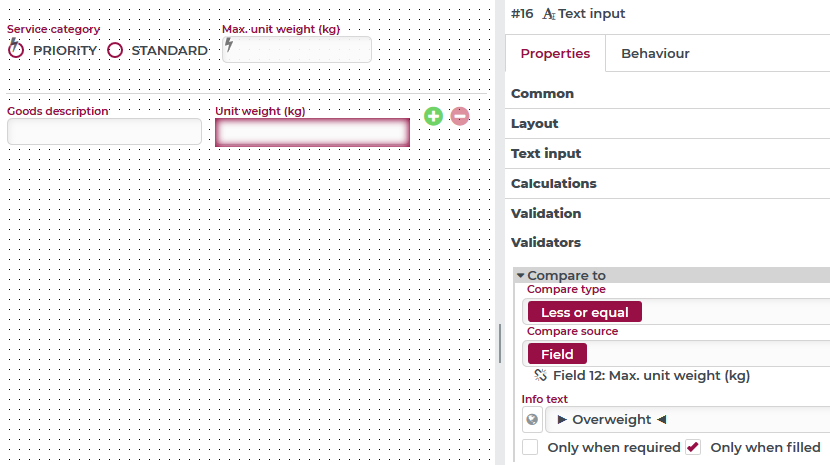
Task: Click the link icon next to Field 12
Action: tap(540, 375)
